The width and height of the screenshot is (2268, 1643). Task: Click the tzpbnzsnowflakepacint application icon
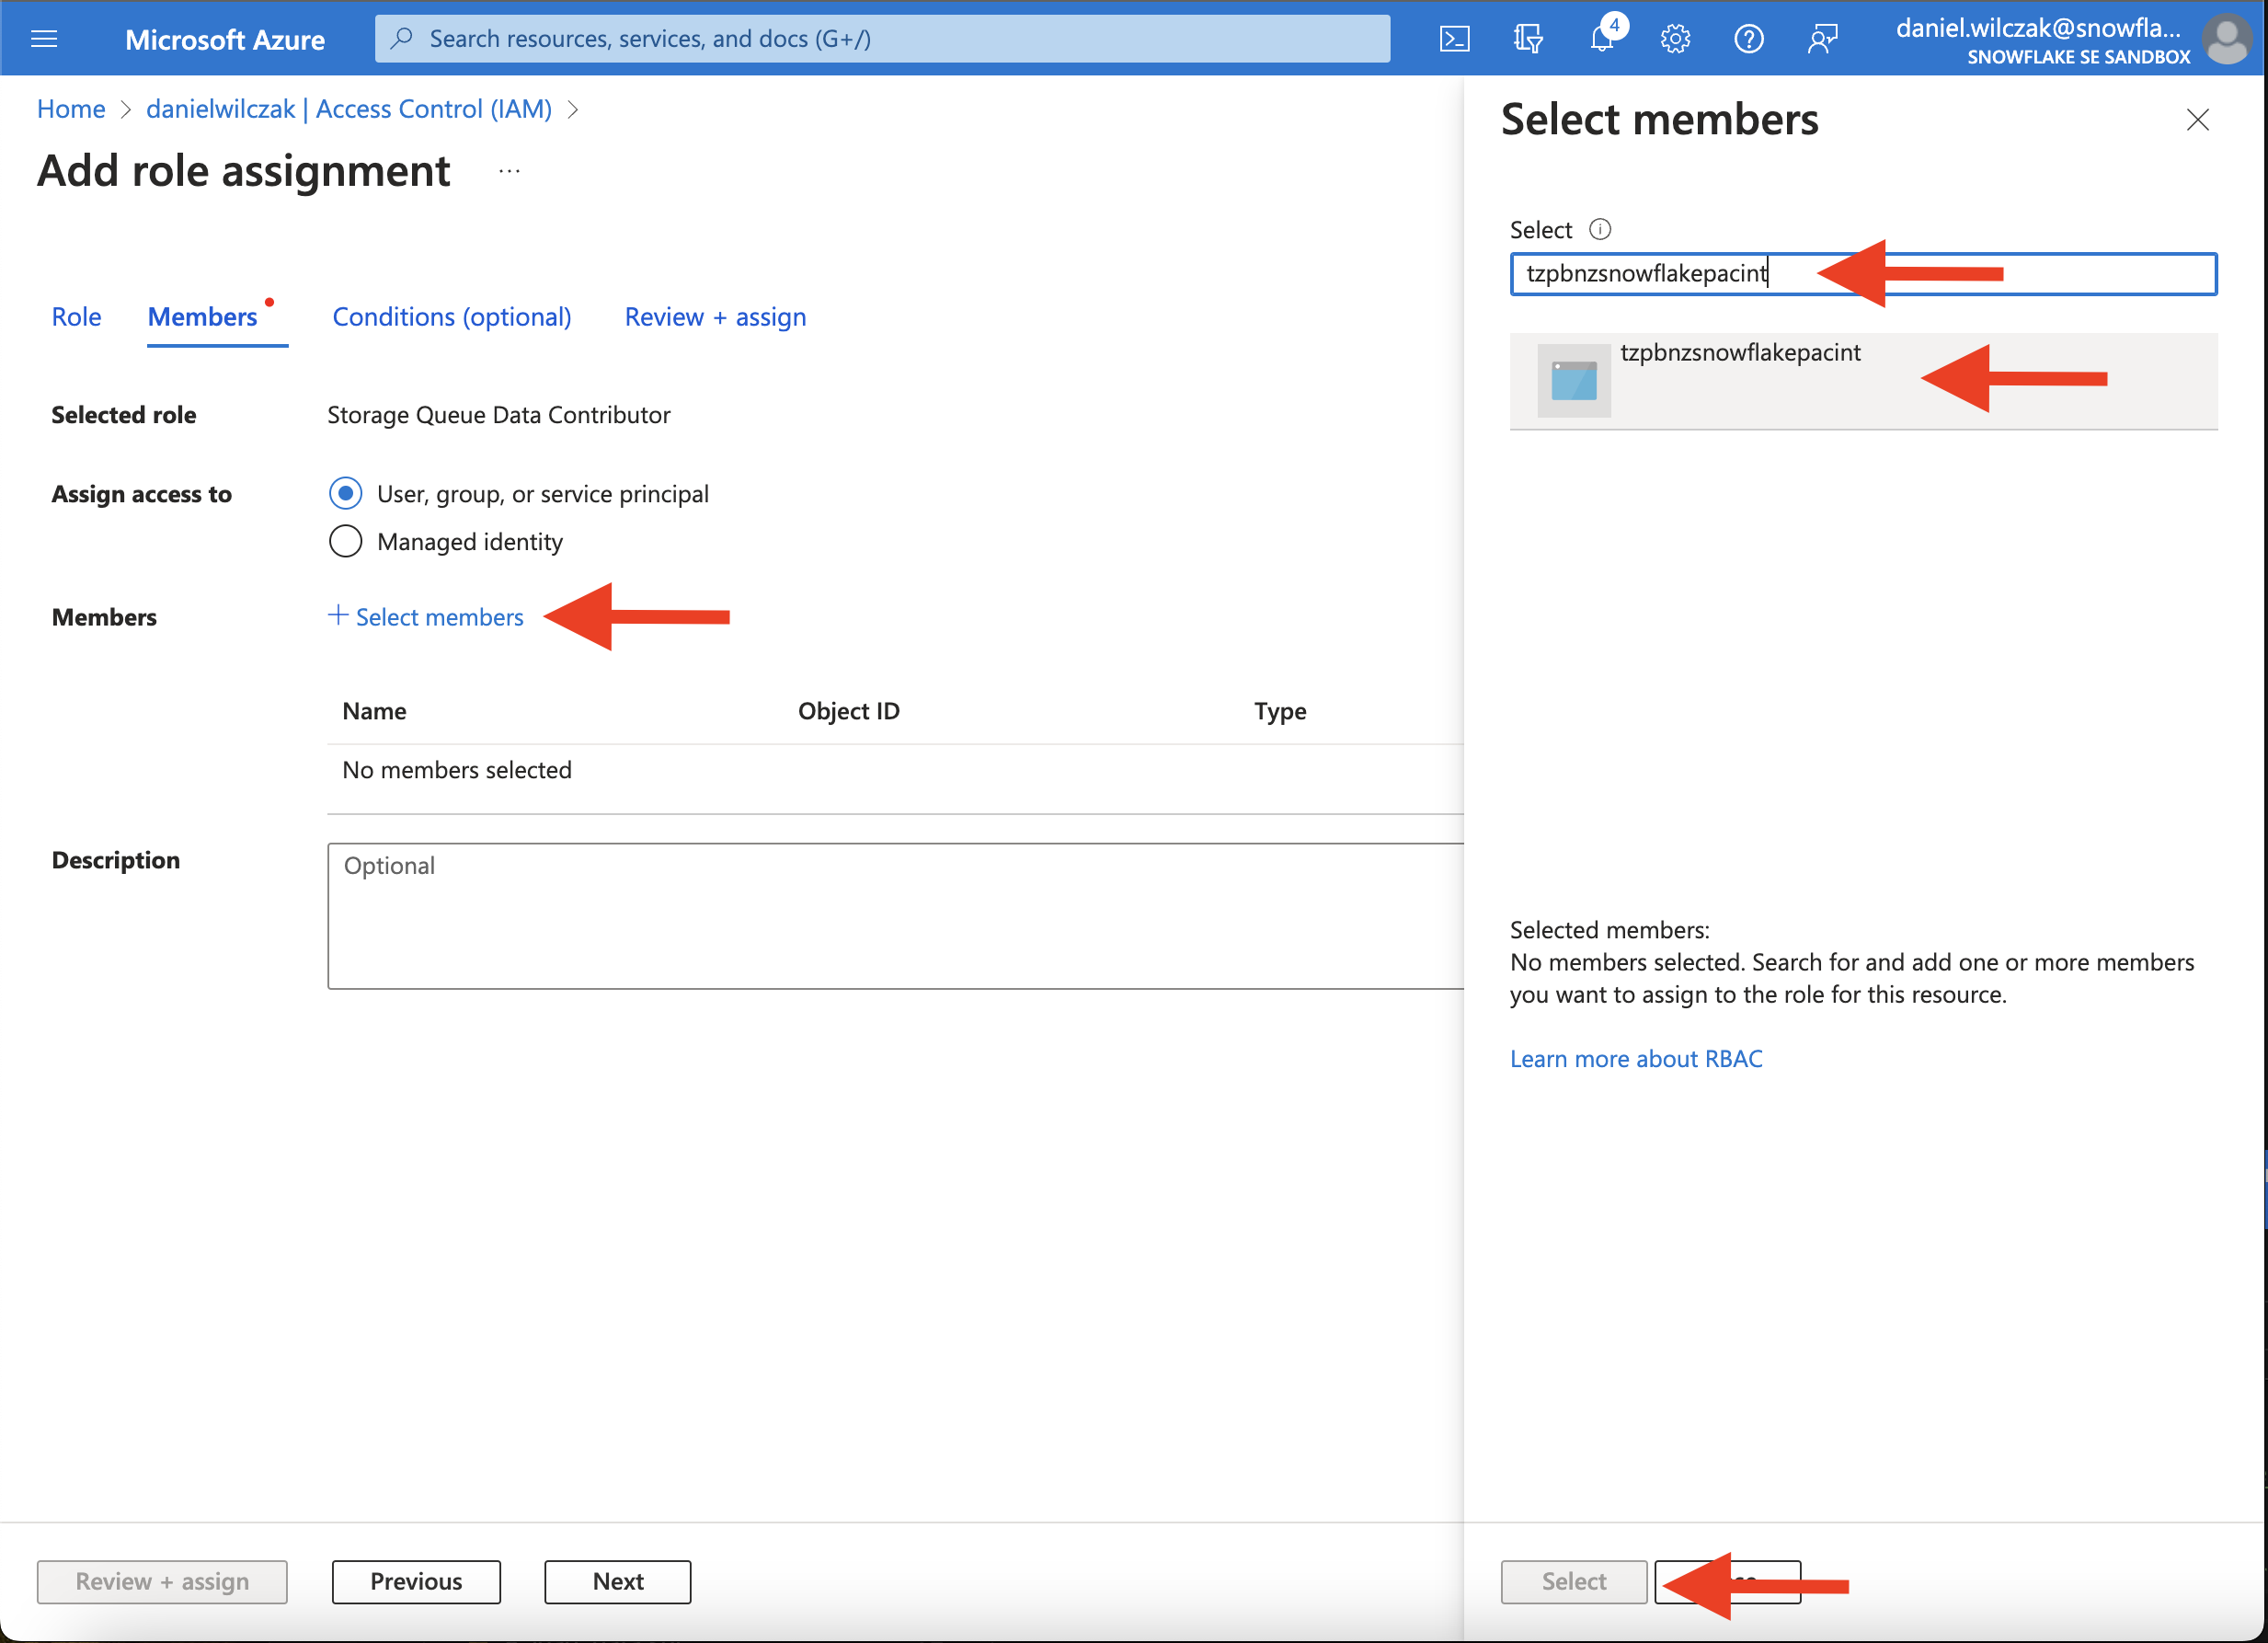(x=1574, y=380)
